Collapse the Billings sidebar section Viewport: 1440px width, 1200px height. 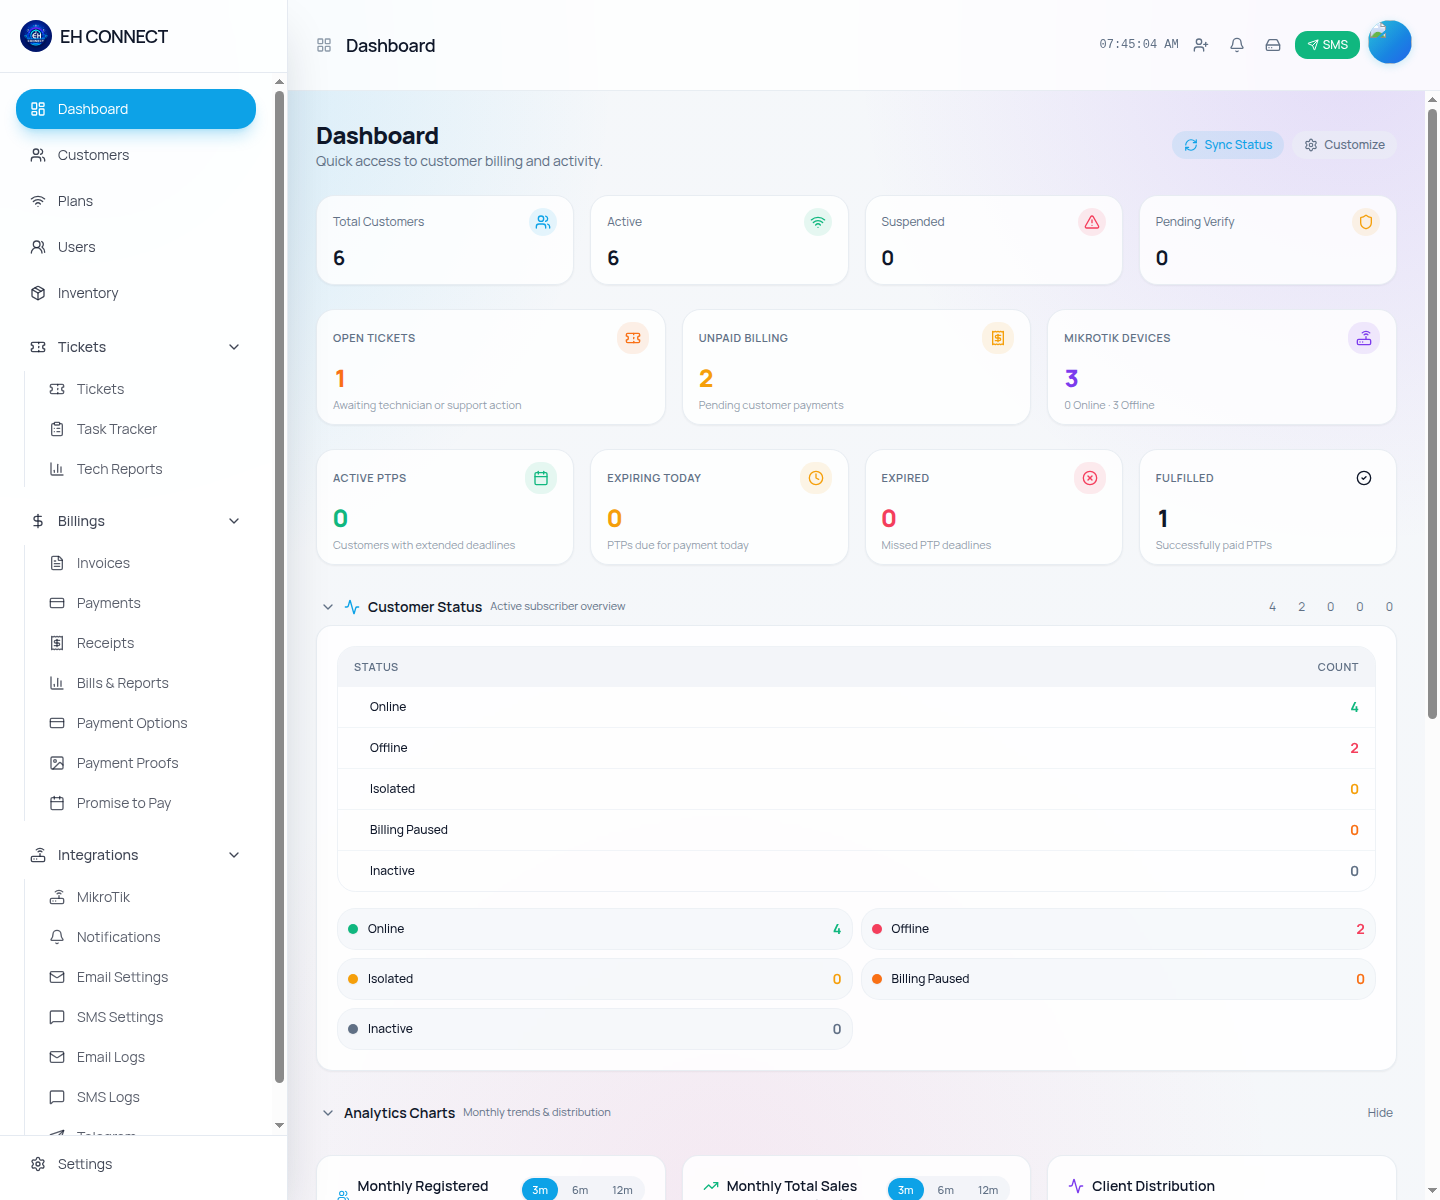point(234,521)
